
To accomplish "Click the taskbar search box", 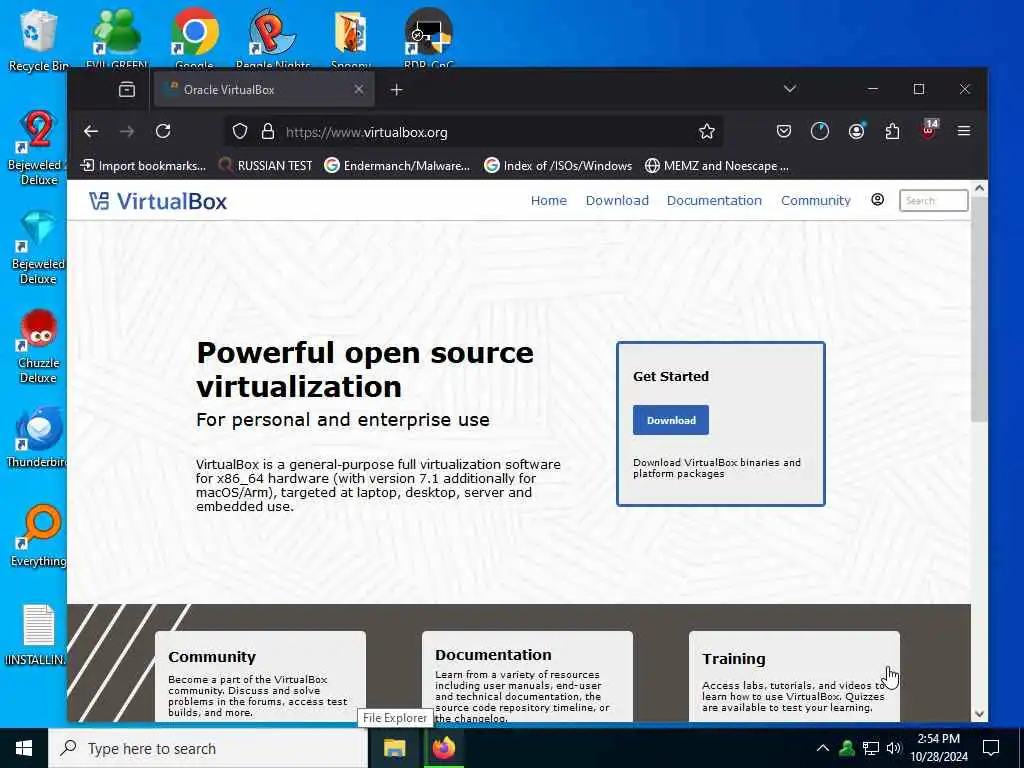I will click(x=208, y=748).
